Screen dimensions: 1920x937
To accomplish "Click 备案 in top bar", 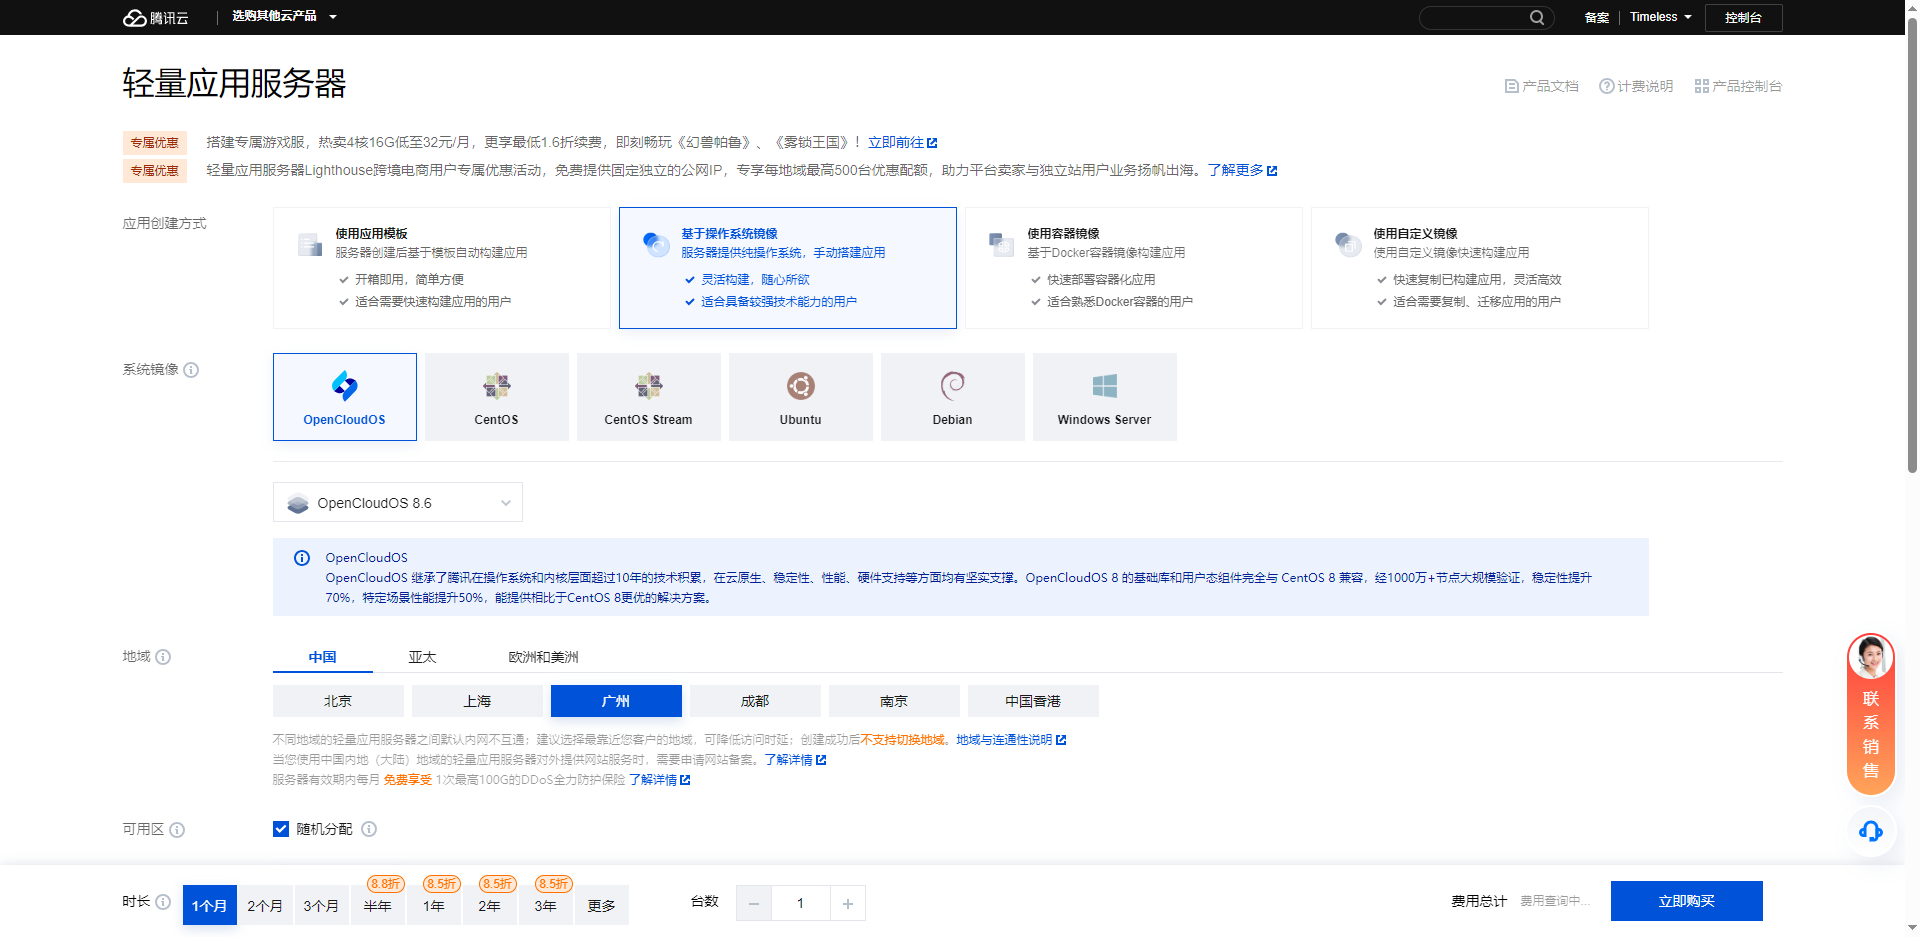I will point(1597,18).
